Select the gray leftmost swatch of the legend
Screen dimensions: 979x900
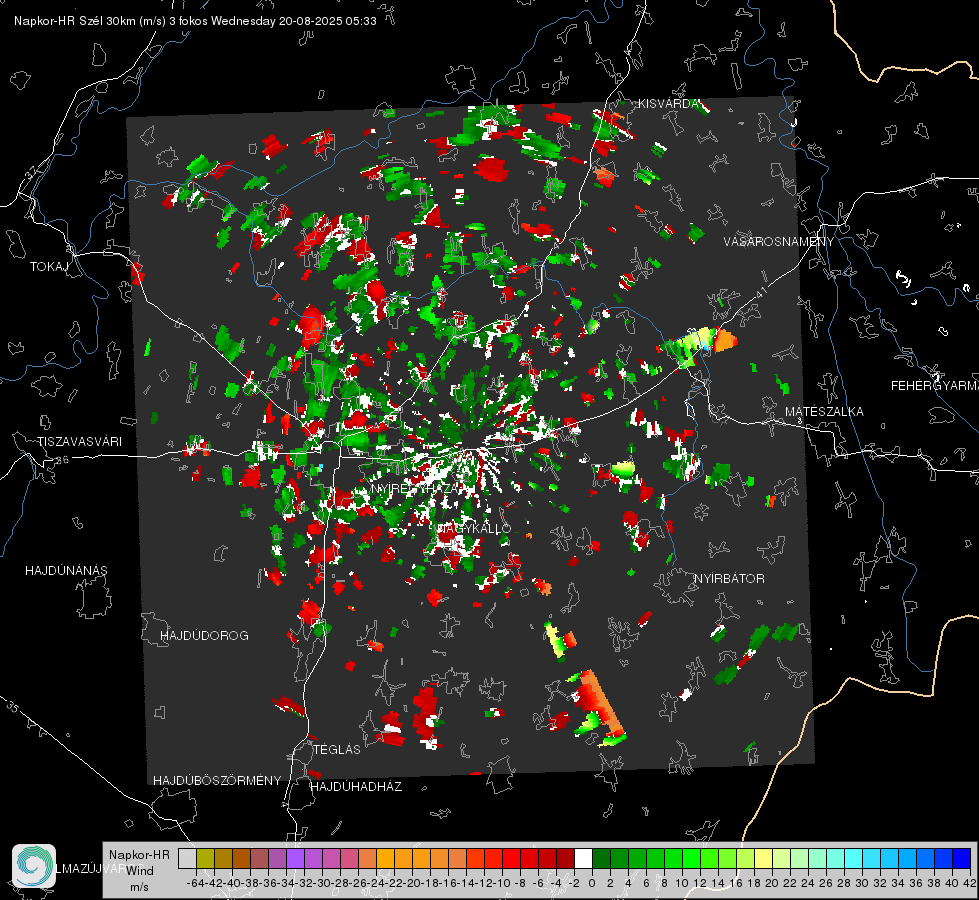187,858
